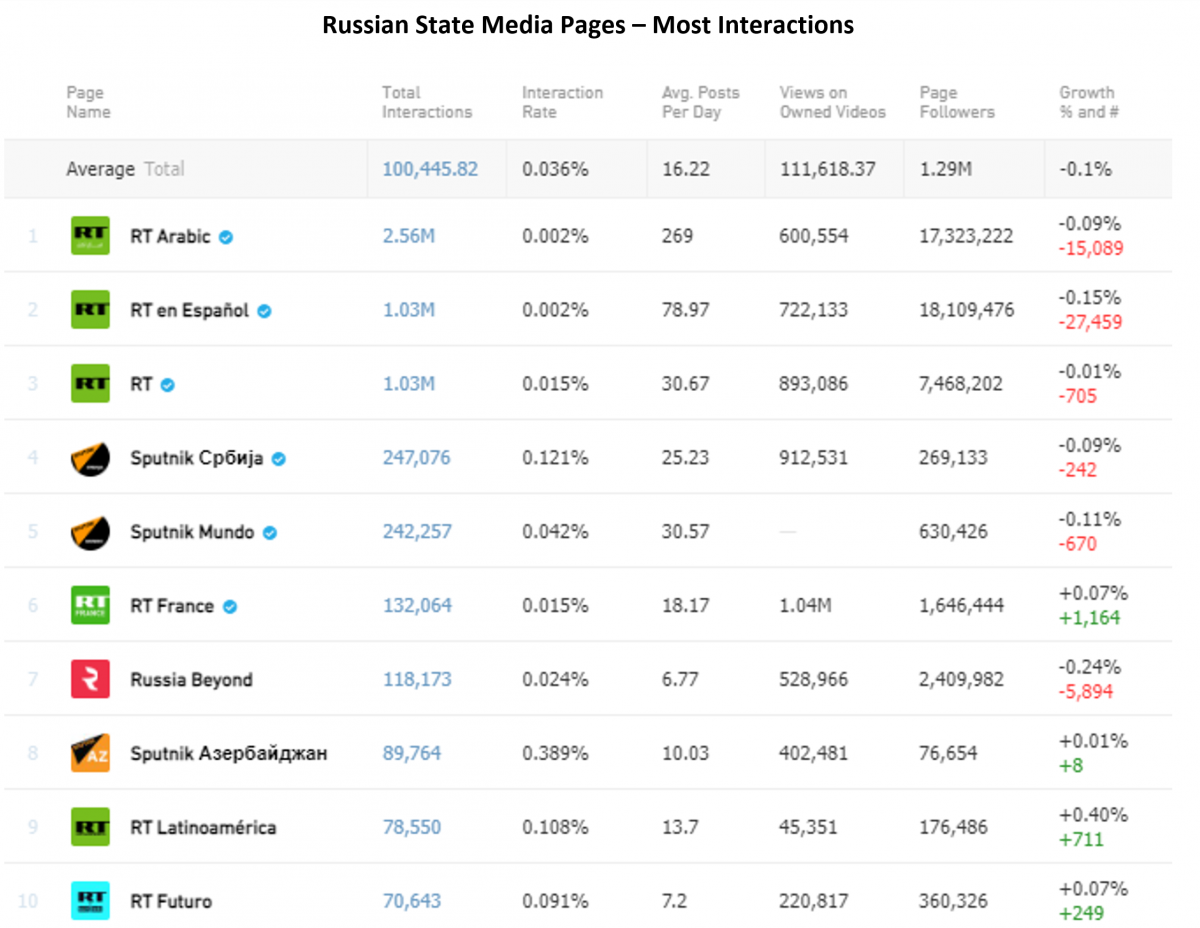
Task: Open average total interactions 100,445.82
Action: [430, 169]
